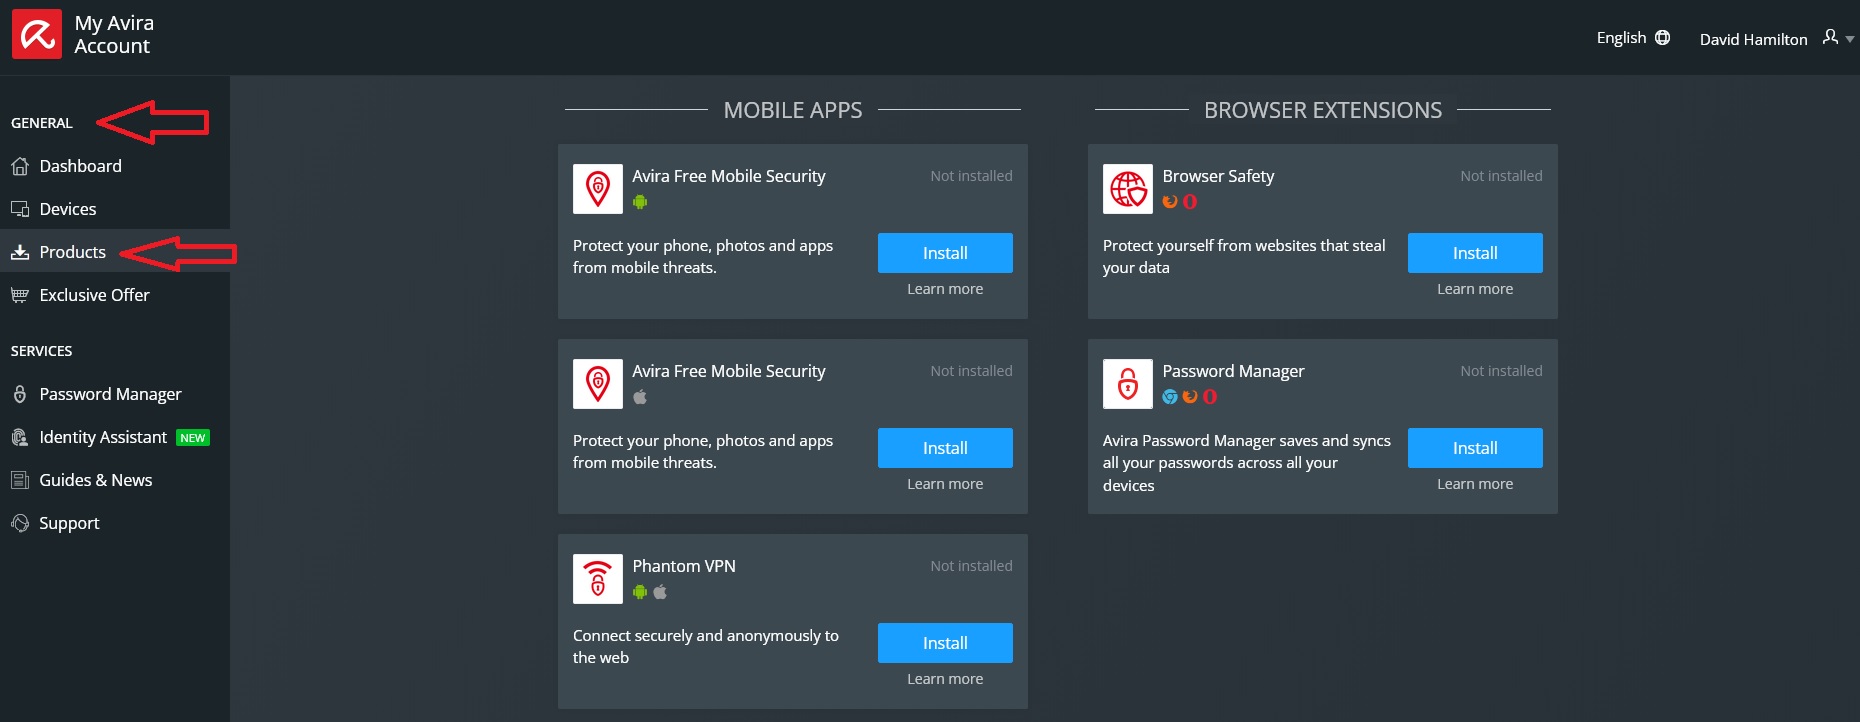Install the Phantom VPN app
Screen dimensions: 1860x722
(x=944, y=643)
